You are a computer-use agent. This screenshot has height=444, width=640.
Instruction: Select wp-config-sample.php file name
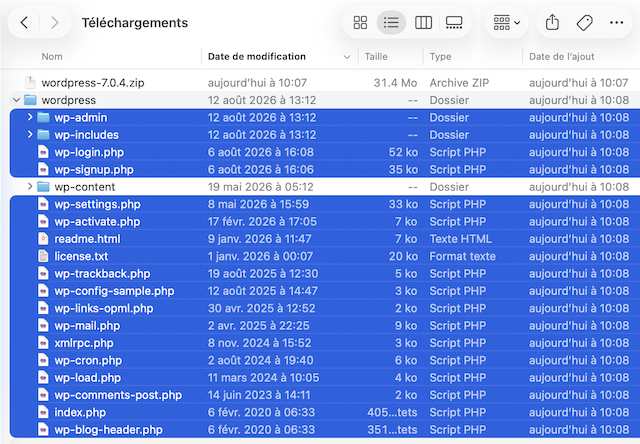coord(114,291)
